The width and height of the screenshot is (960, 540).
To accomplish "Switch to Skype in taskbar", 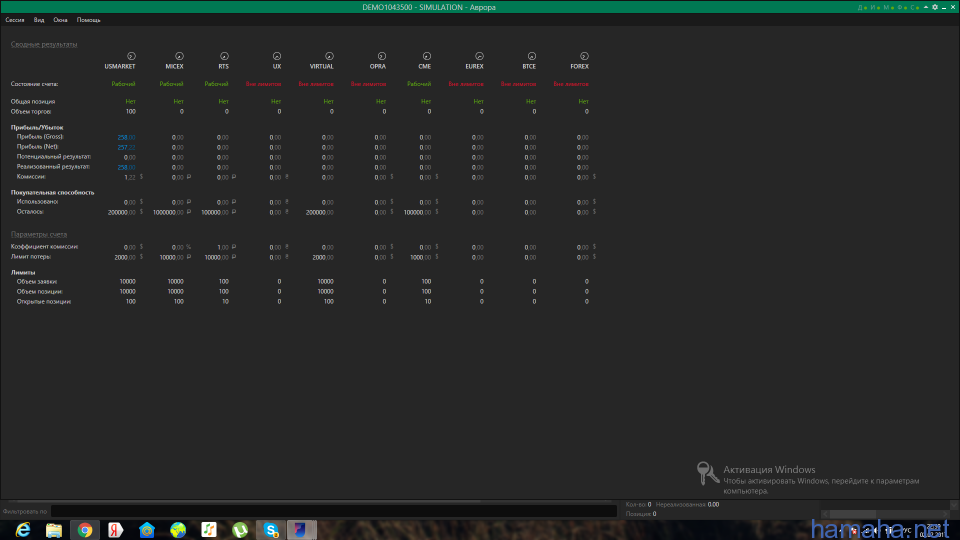I will (271, 530).
